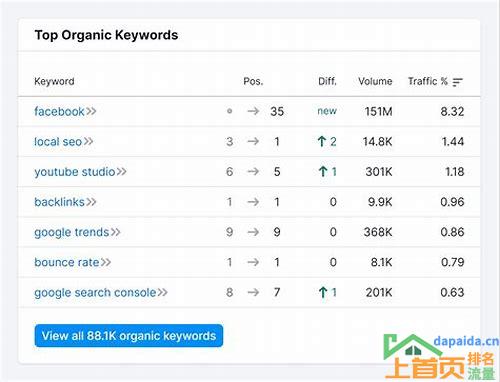Click the position arrow in the backlinks row
The image size is (500, 382).
click(253, 202)
